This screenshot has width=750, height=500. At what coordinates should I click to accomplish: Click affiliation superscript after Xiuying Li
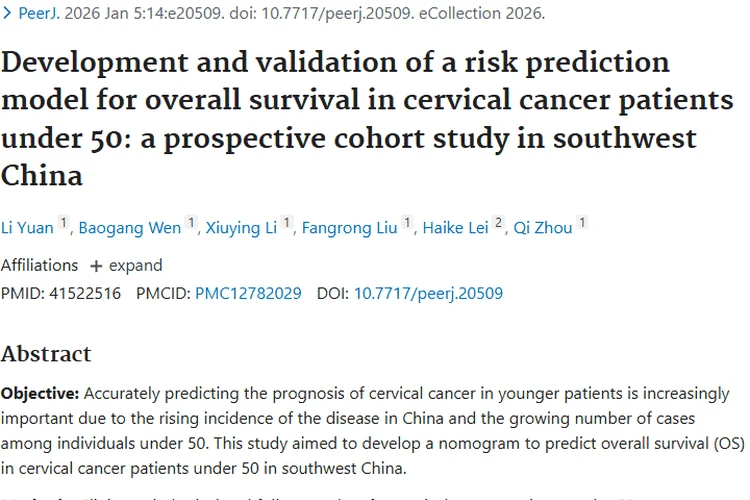coord(287,223)
